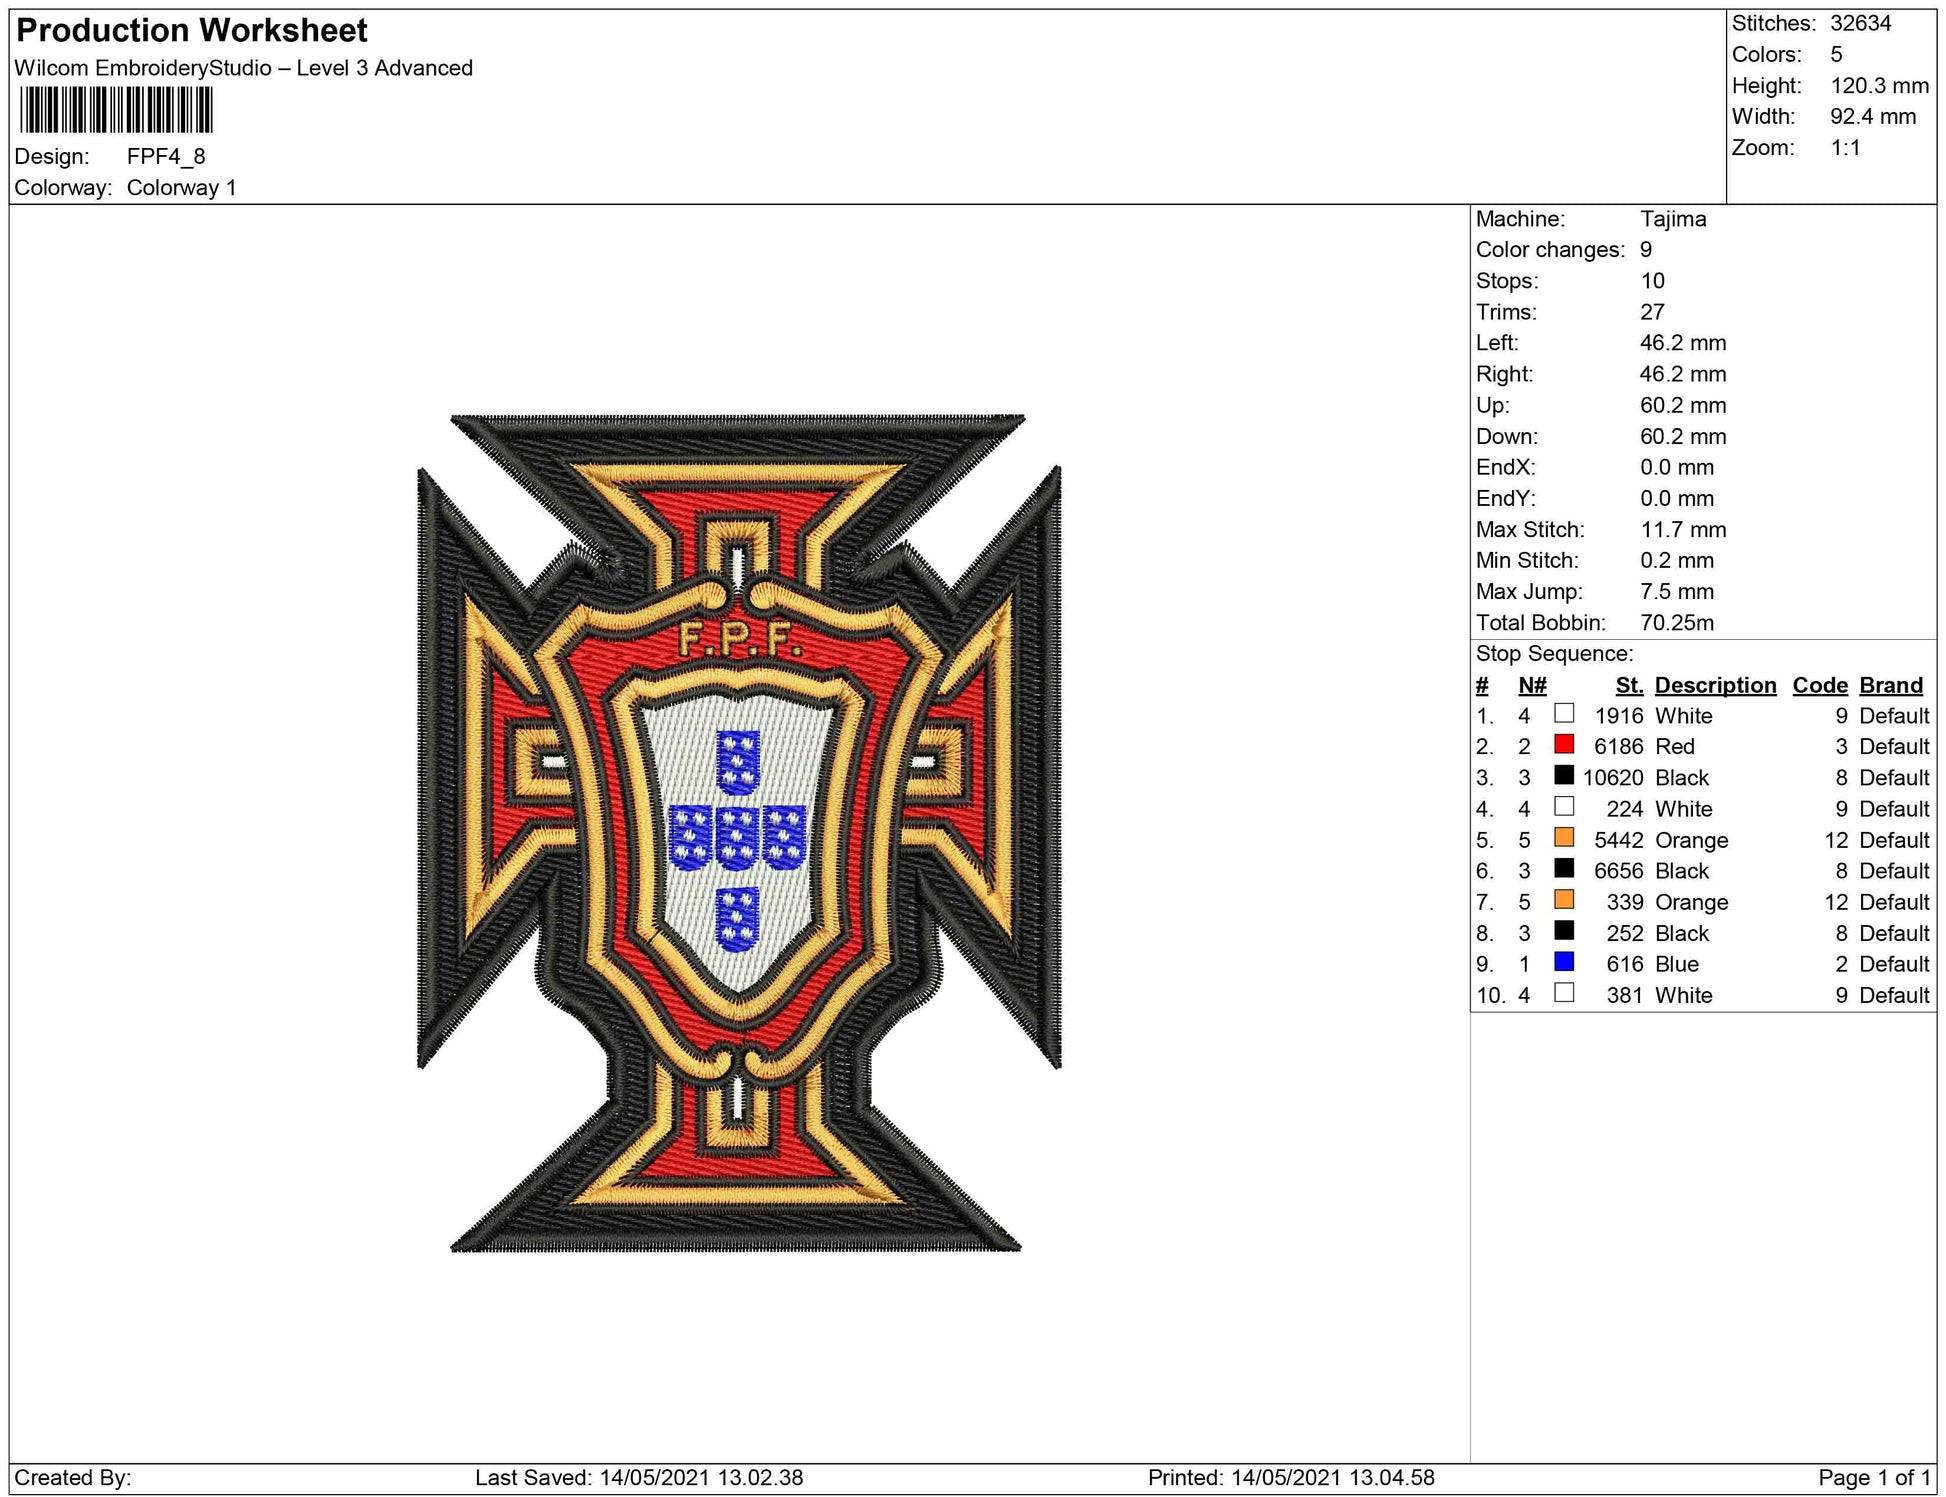Click the design name FPF4_8
Image resolution: width=1946 pixels, height=1497 pixels.
point(166,157)
